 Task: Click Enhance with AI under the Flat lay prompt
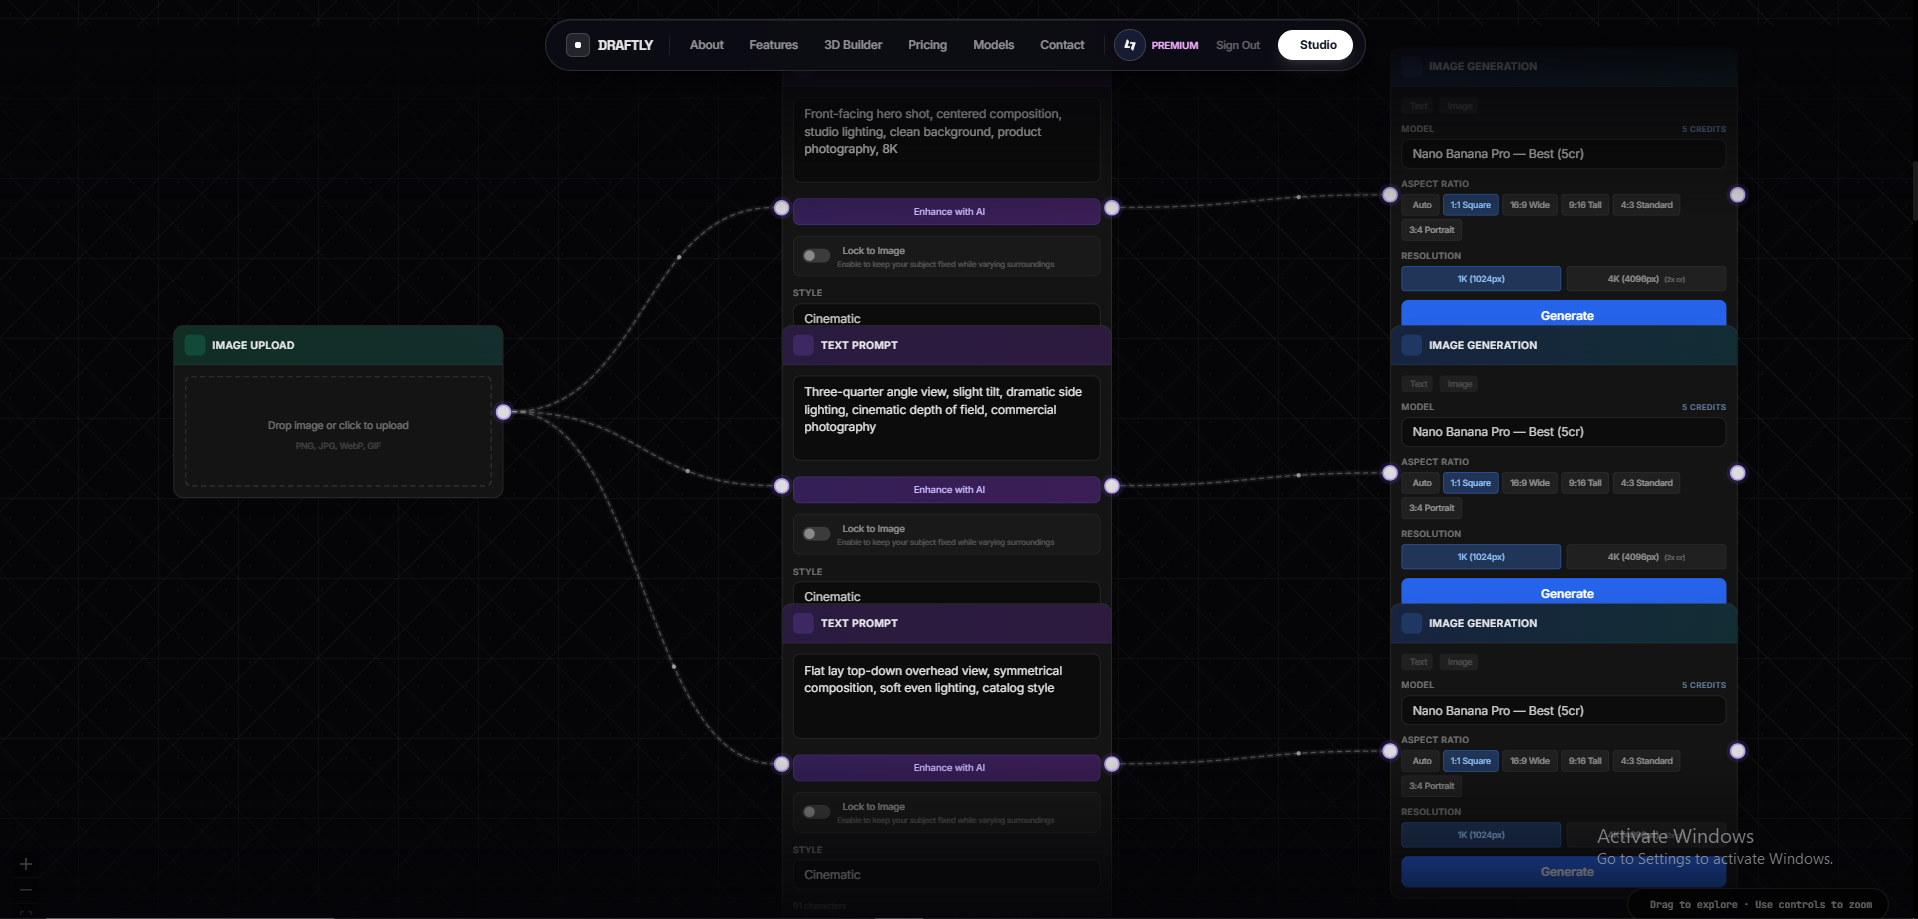946,768
